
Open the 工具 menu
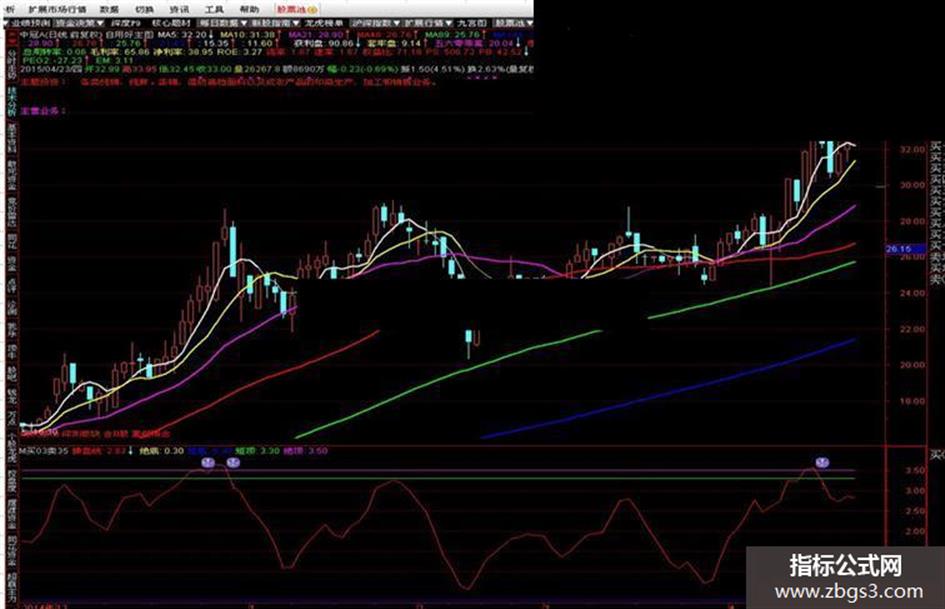(214, 8)
